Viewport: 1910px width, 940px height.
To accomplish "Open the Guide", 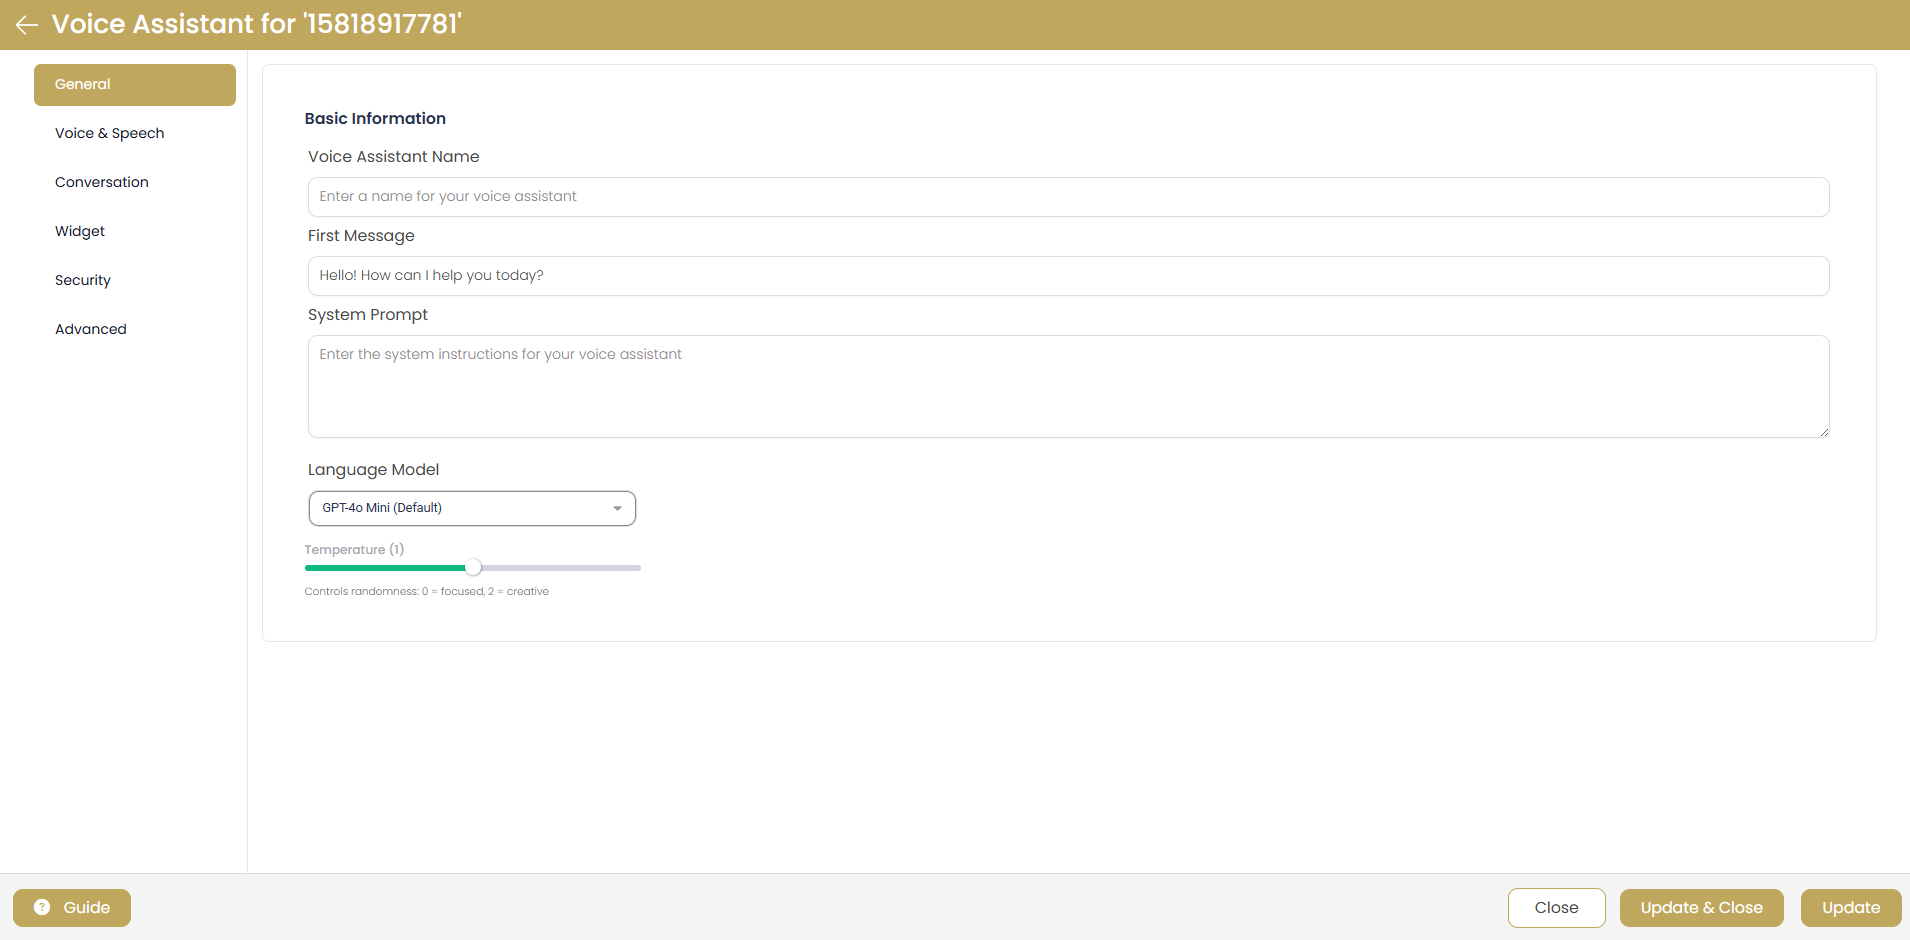I will [71, 907].
